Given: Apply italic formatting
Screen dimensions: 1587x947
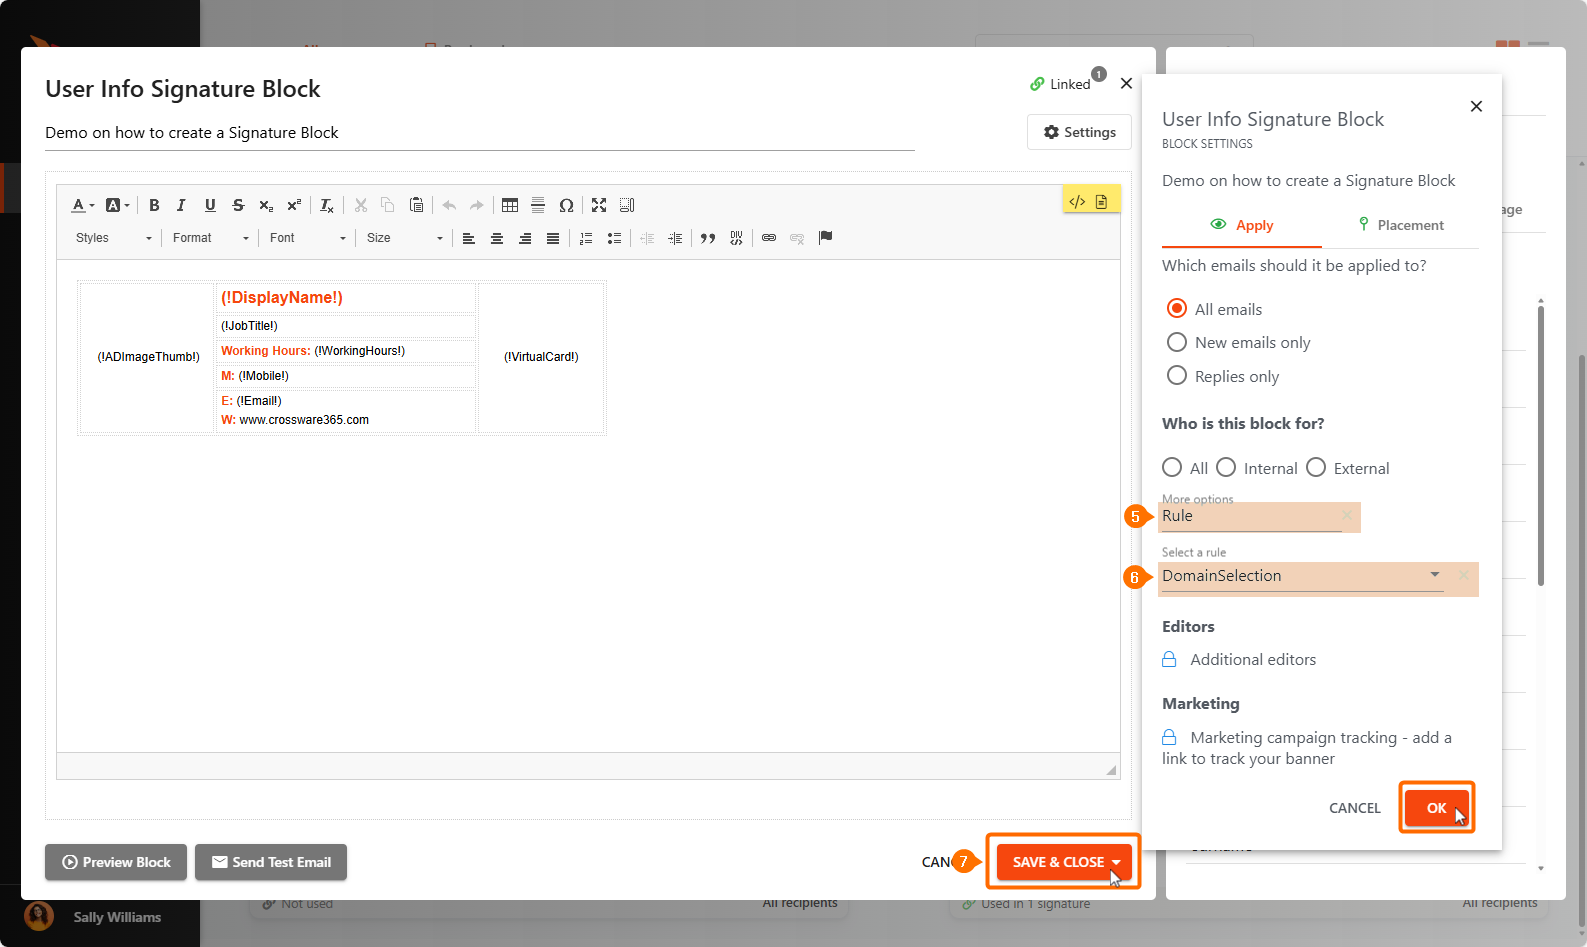Looking at the screenshot, I should [181, 205].
